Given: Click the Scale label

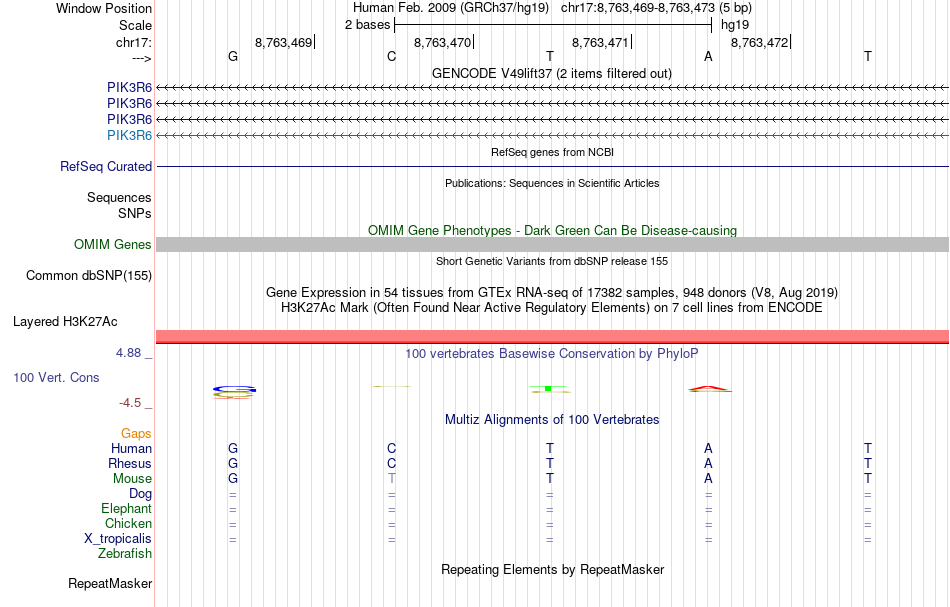Looking at the screenshot, I should pos(135,25).
